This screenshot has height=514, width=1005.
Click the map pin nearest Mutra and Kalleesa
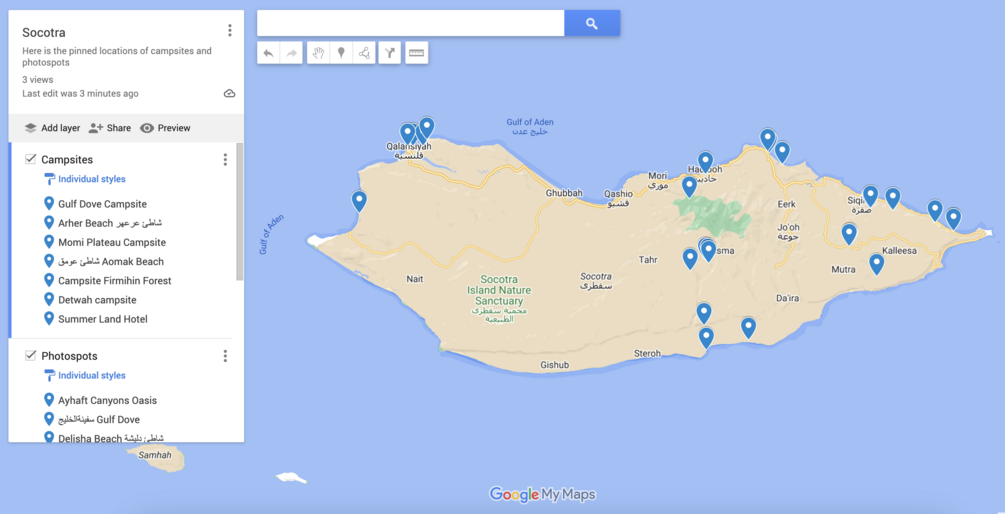tap(877, 264)
